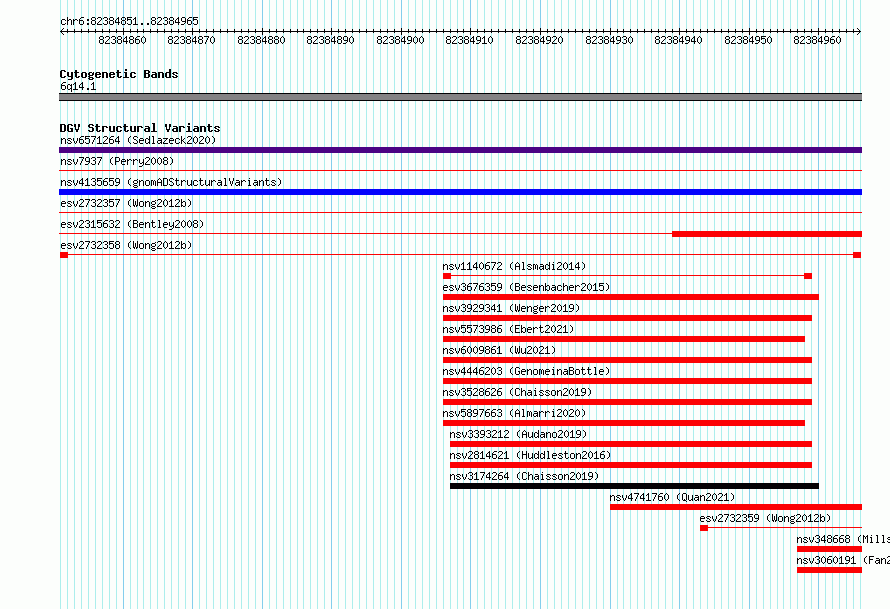The height and width of the screenshot is (609, 890).
Task: Open the nsv3174264 (Chaisson2019) label
Action: coord(524,476)
